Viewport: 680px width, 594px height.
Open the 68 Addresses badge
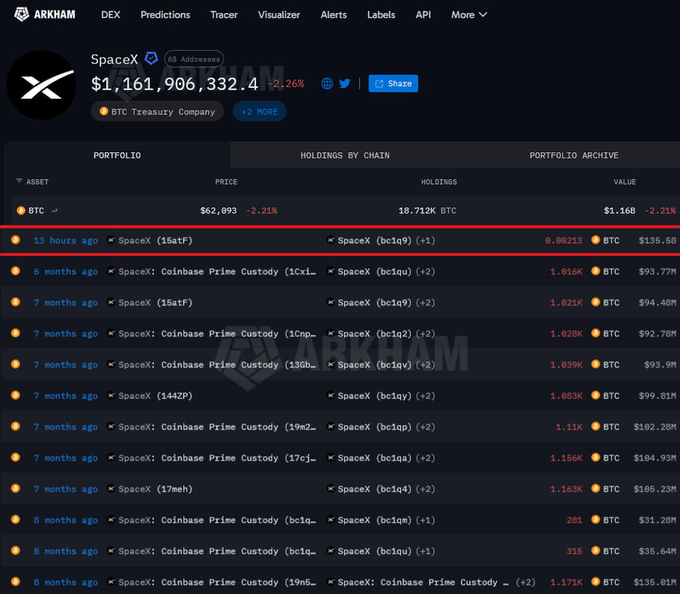click(x=194, y=59)
